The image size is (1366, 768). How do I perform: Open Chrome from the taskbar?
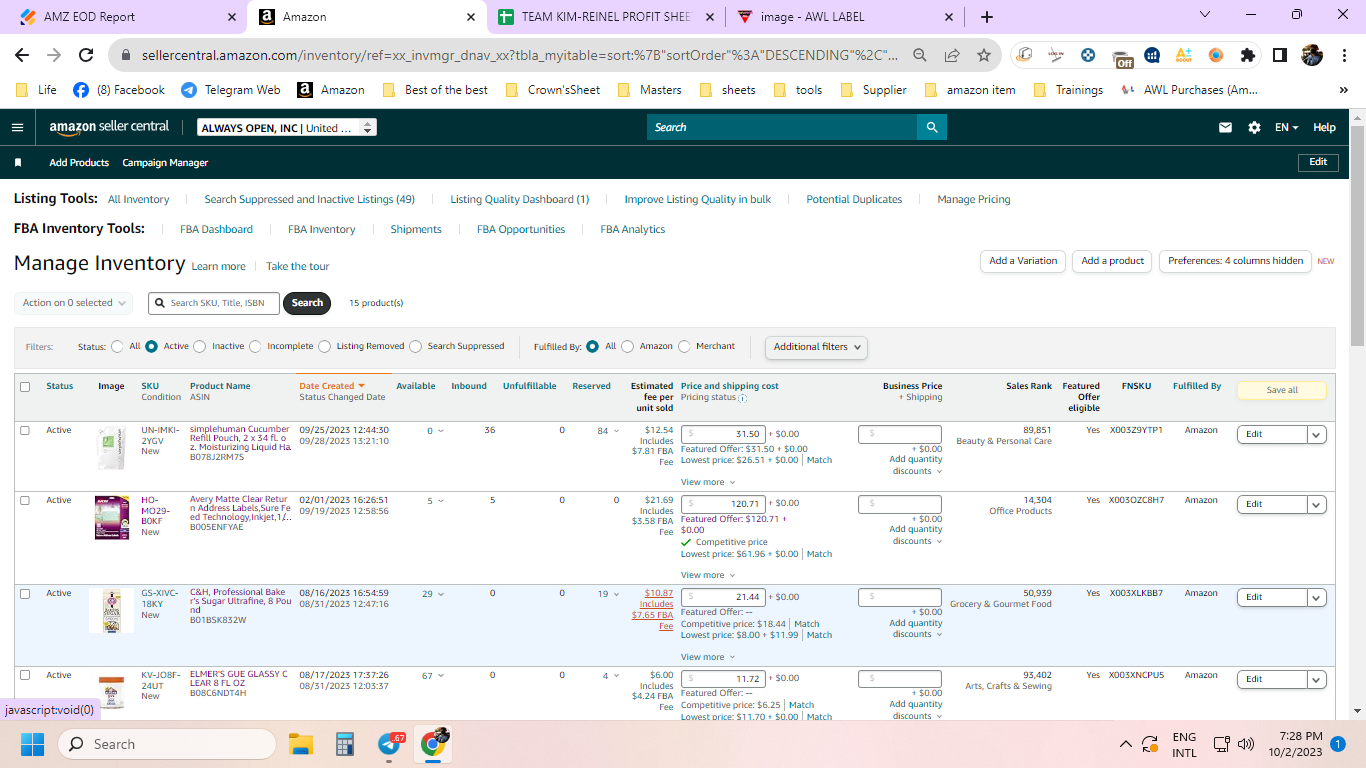pyautogui.click(x=433, y=744)
